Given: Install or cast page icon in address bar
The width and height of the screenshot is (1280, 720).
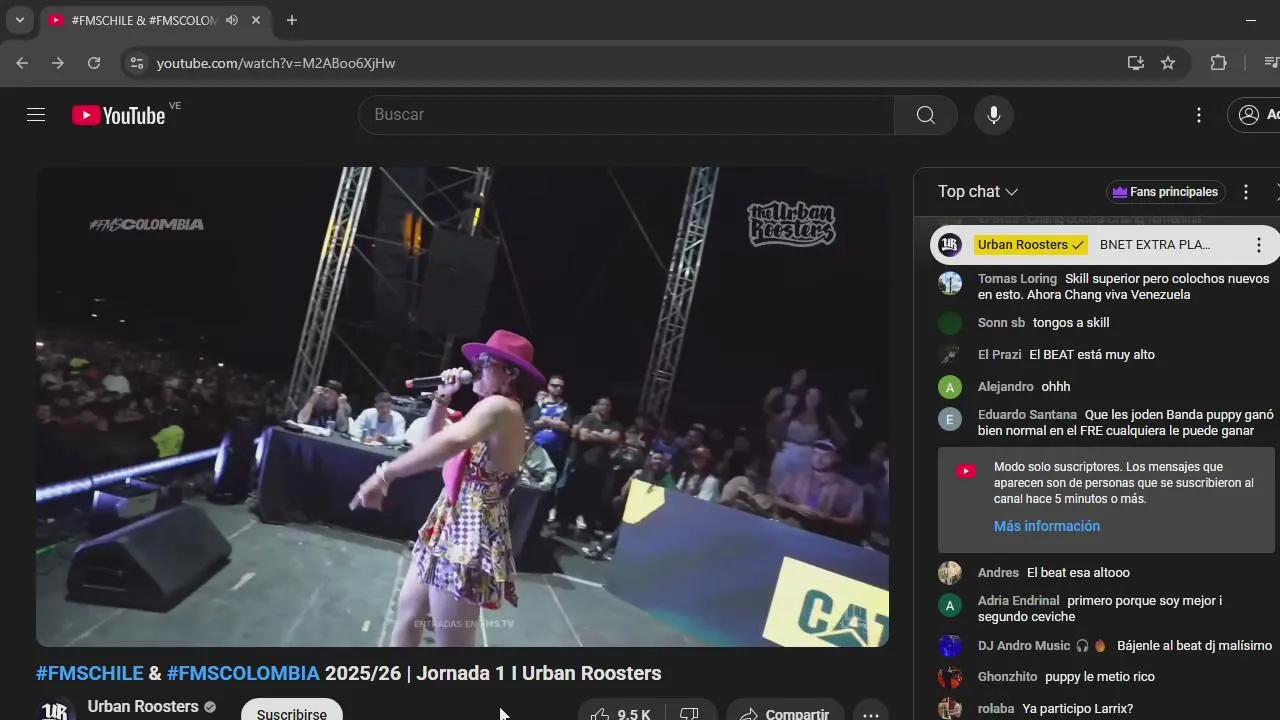Looking at the screenshot, I should click(1136, 63).
